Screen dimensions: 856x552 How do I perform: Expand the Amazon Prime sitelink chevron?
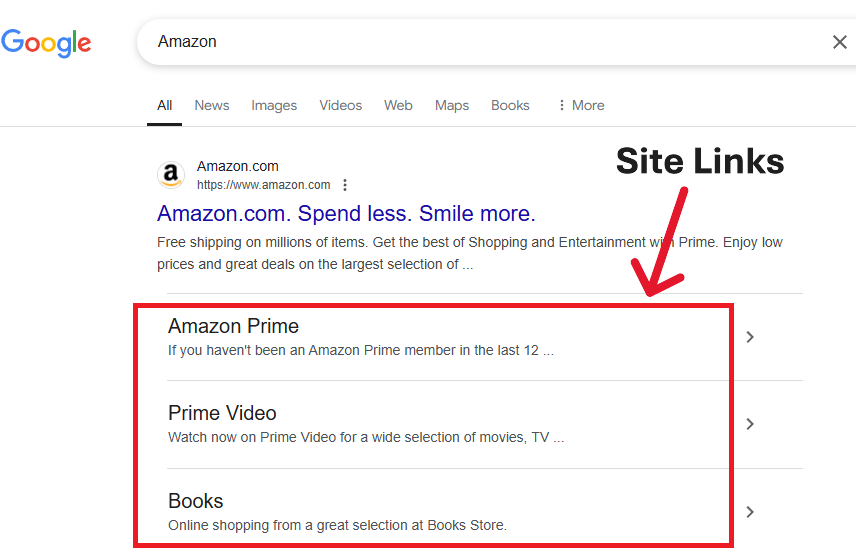pyautogui.click(x=750, y=337)
